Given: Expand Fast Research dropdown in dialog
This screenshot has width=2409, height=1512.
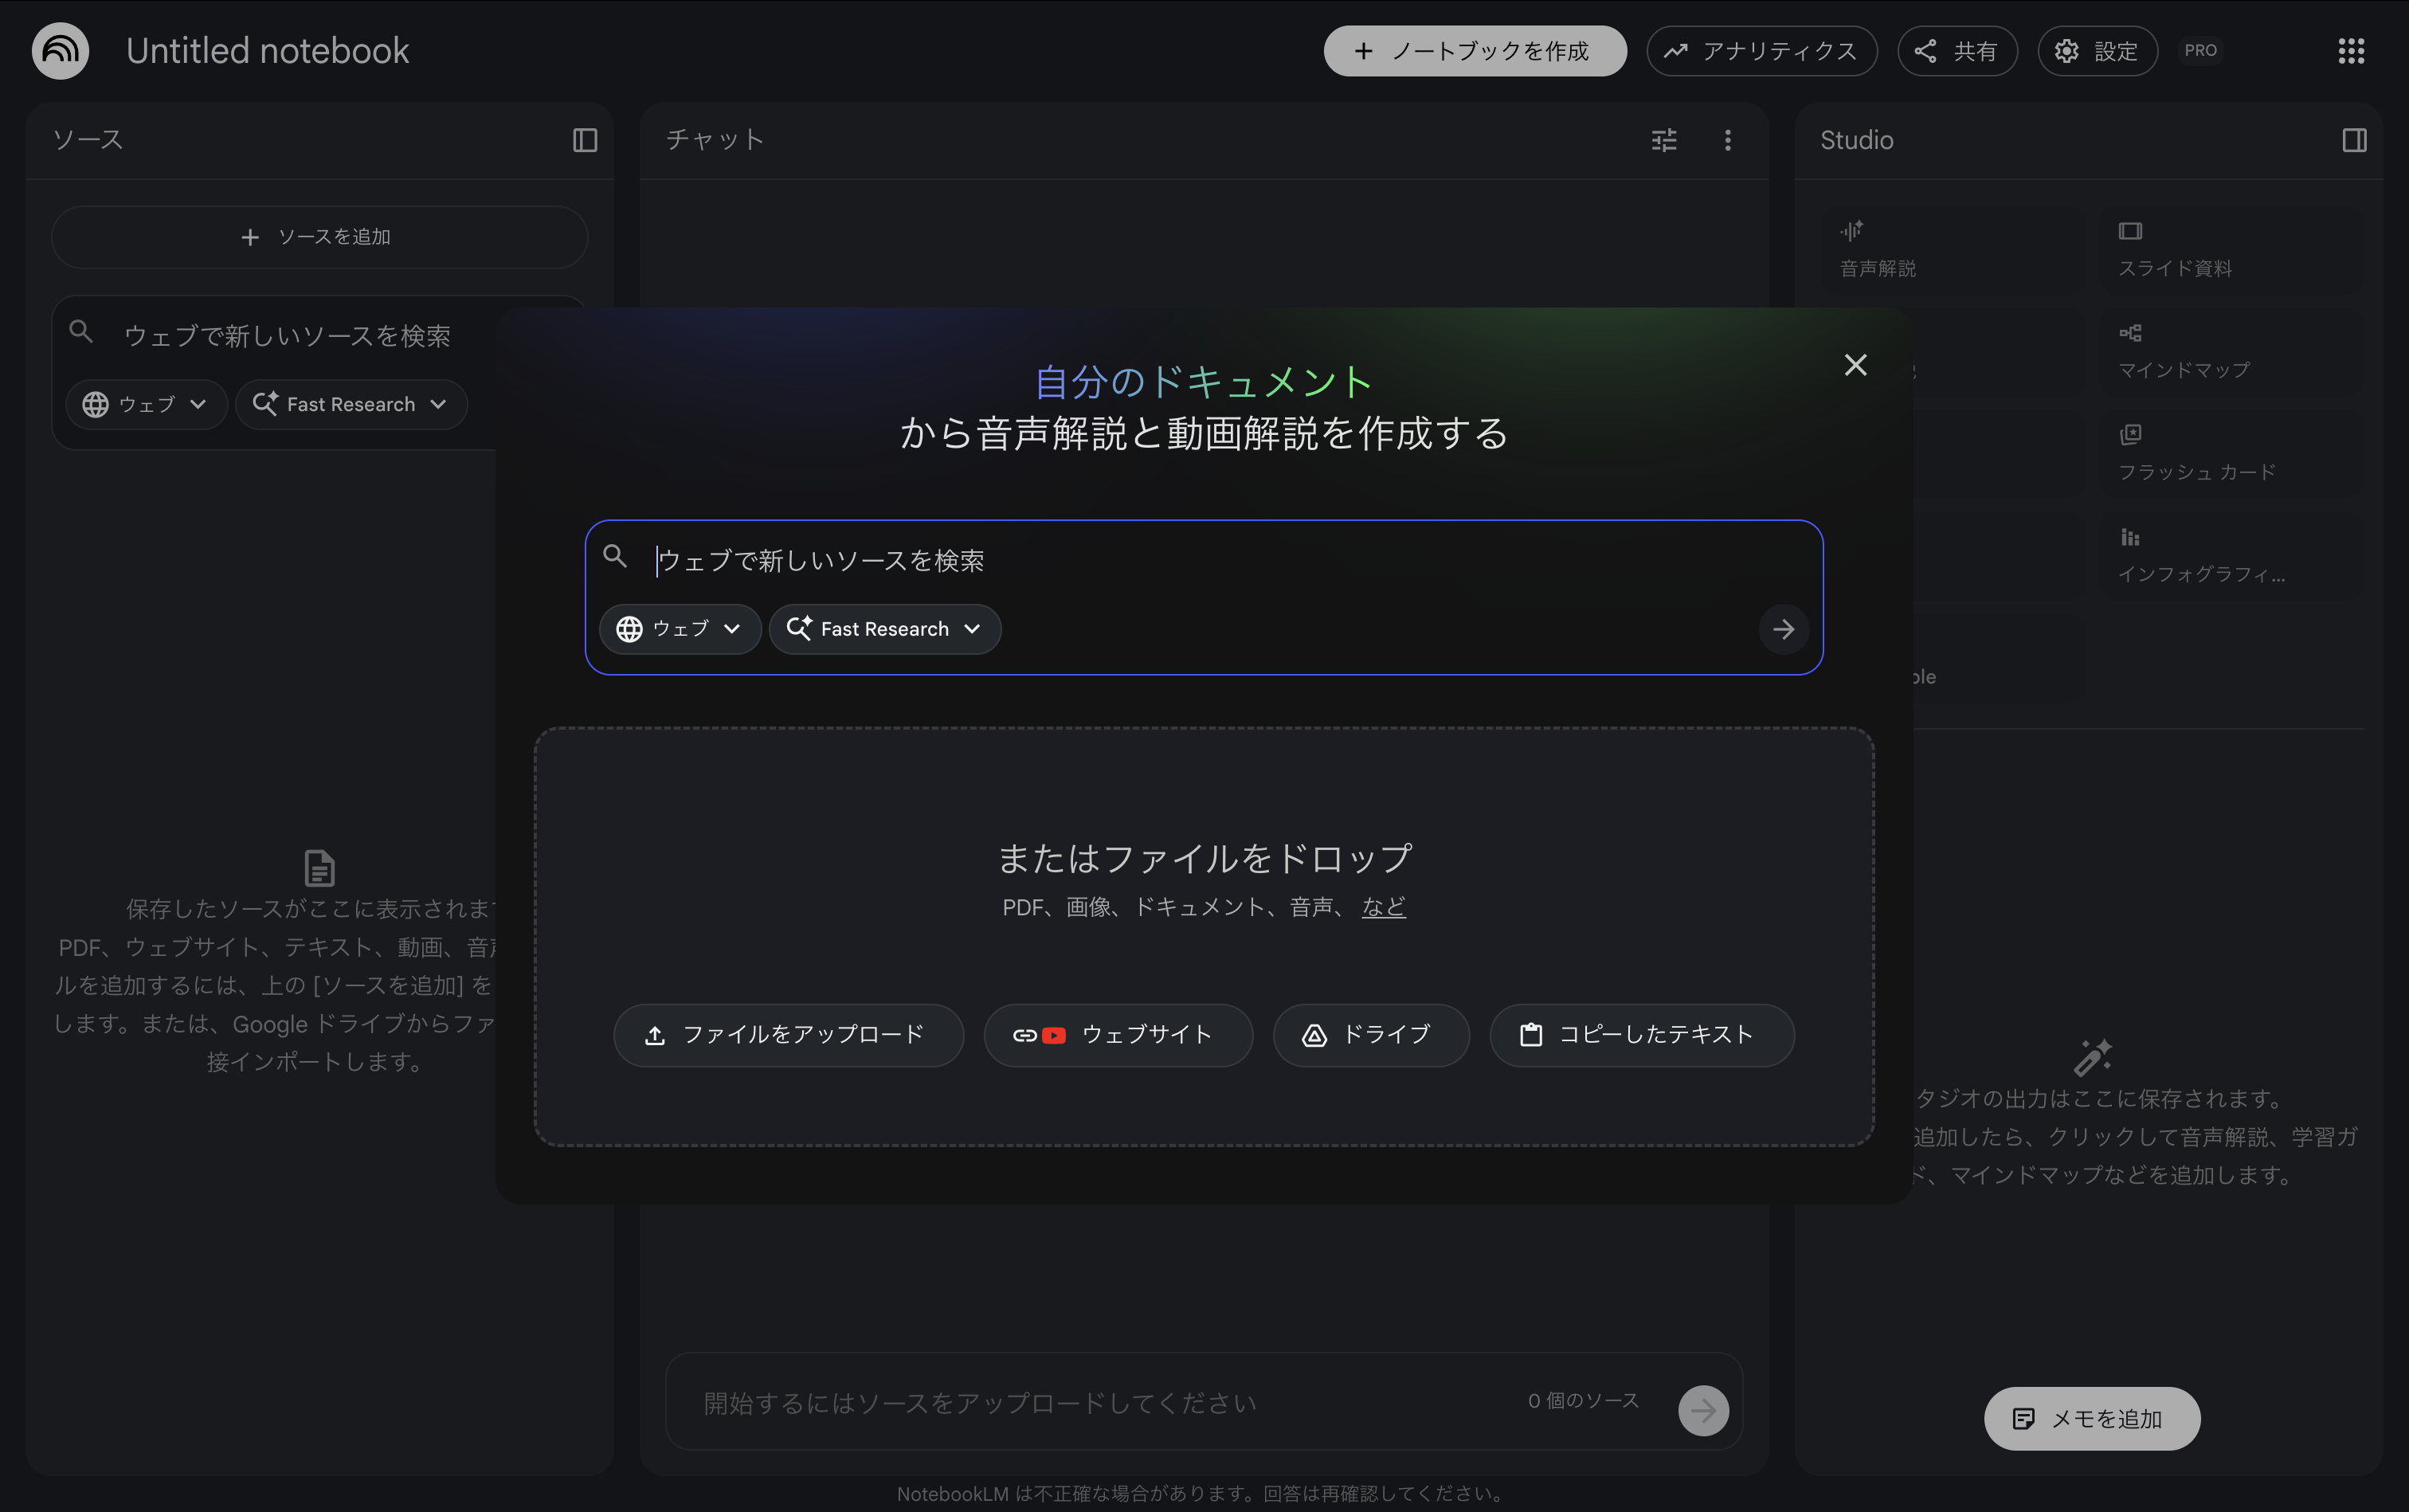Looking at the screenshot, I should (x=884, y=629).
